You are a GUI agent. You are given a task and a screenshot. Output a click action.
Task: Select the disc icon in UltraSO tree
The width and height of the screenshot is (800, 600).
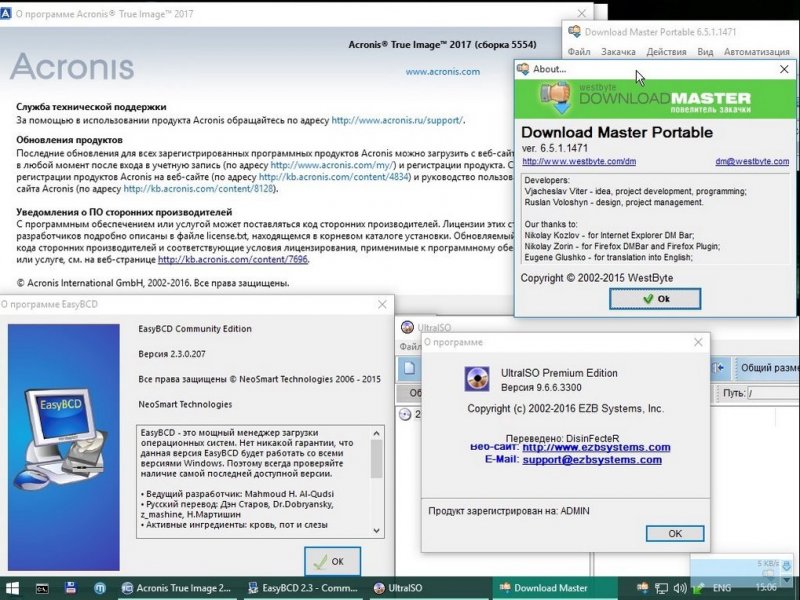coord(405,414)
